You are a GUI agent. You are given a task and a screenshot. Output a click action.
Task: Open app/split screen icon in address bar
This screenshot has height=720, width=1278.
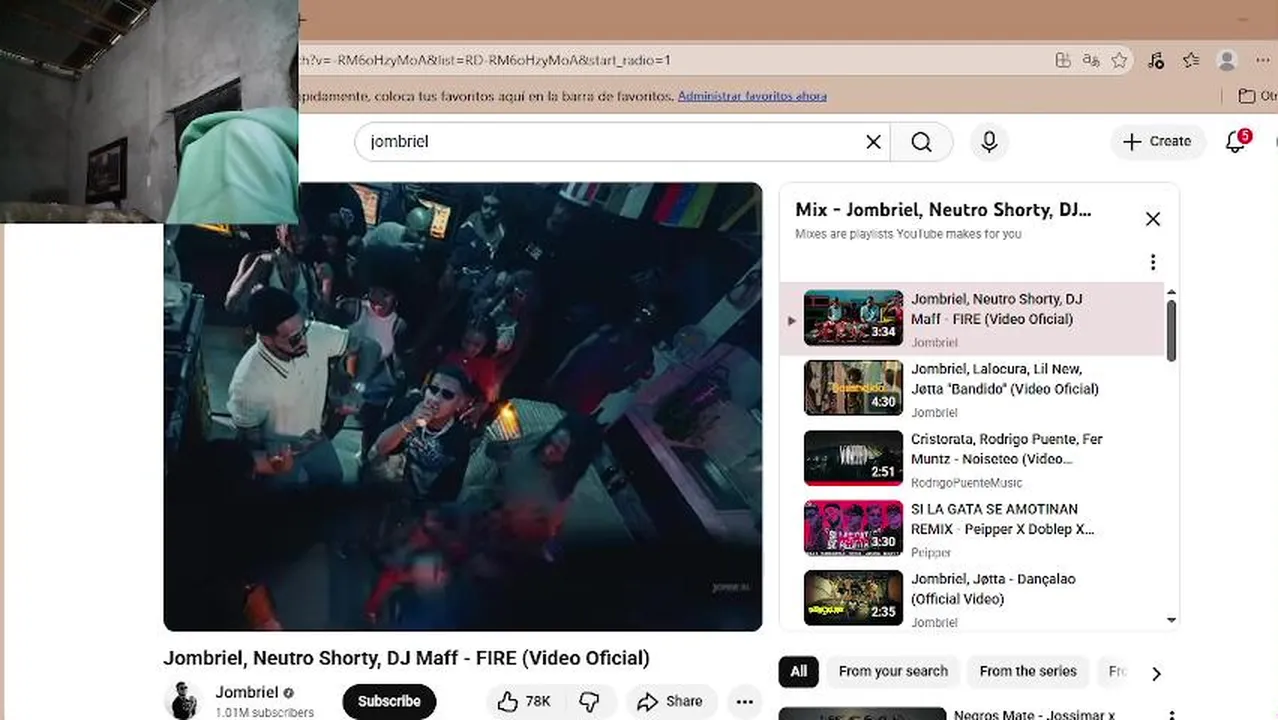tap(1063, 61)
